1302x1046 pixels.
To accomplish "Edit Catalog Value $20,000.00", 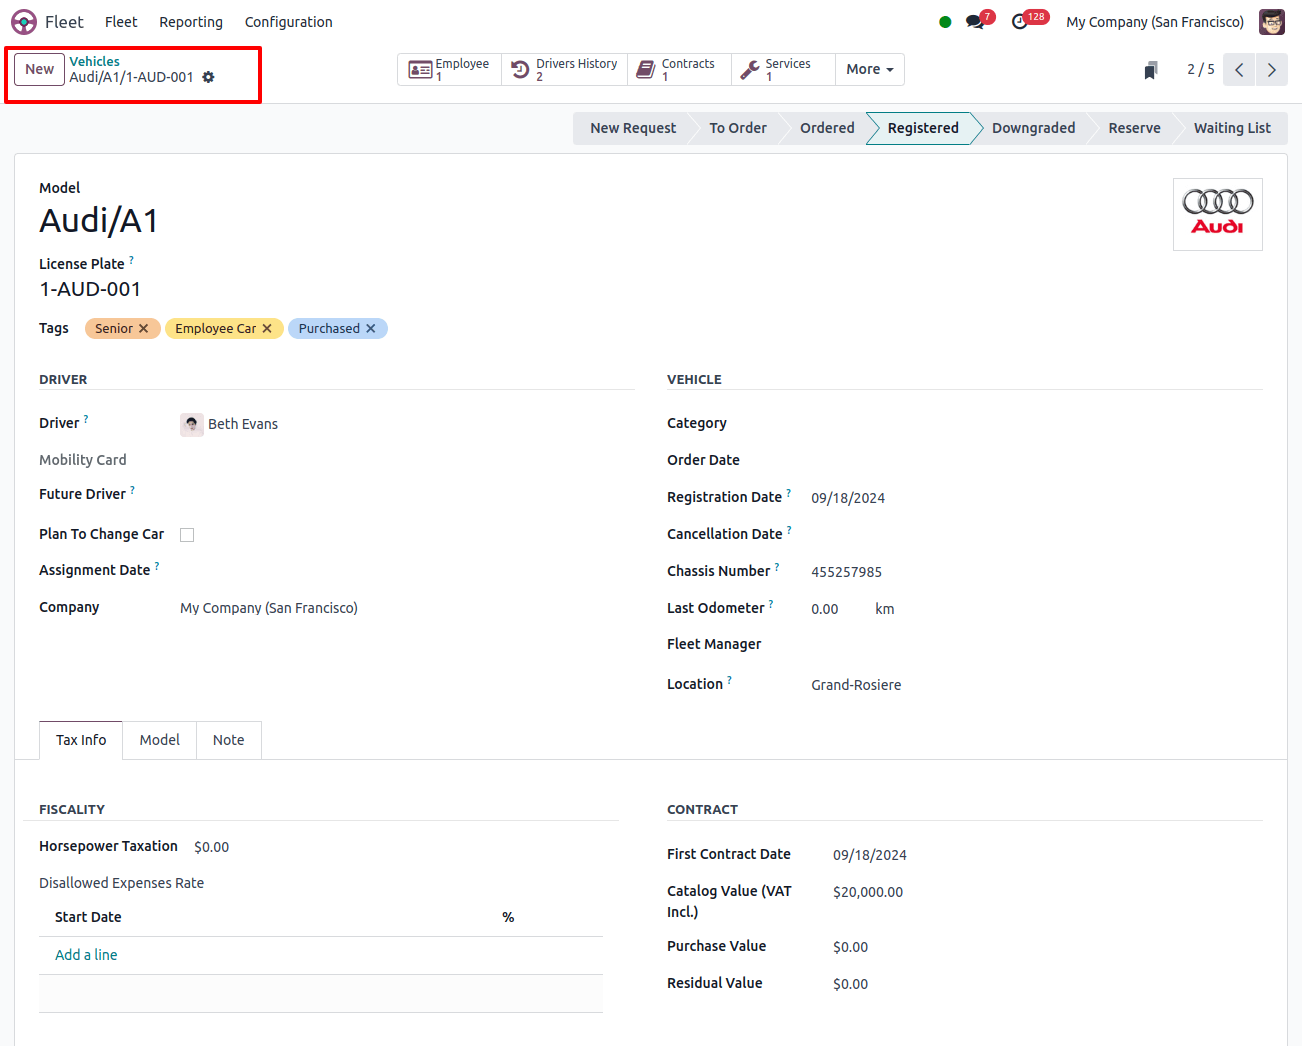I will pos(868,892).
